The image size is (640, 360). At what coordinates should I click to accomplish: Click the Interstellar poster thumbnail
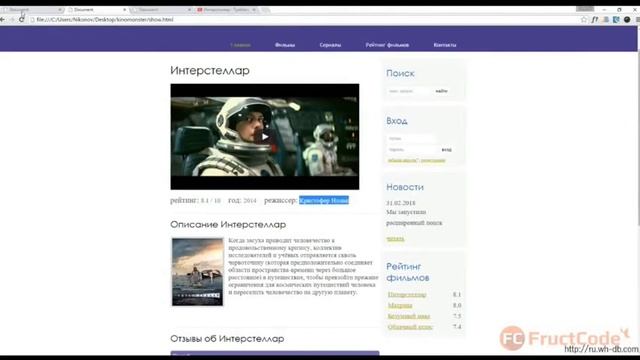198,272
